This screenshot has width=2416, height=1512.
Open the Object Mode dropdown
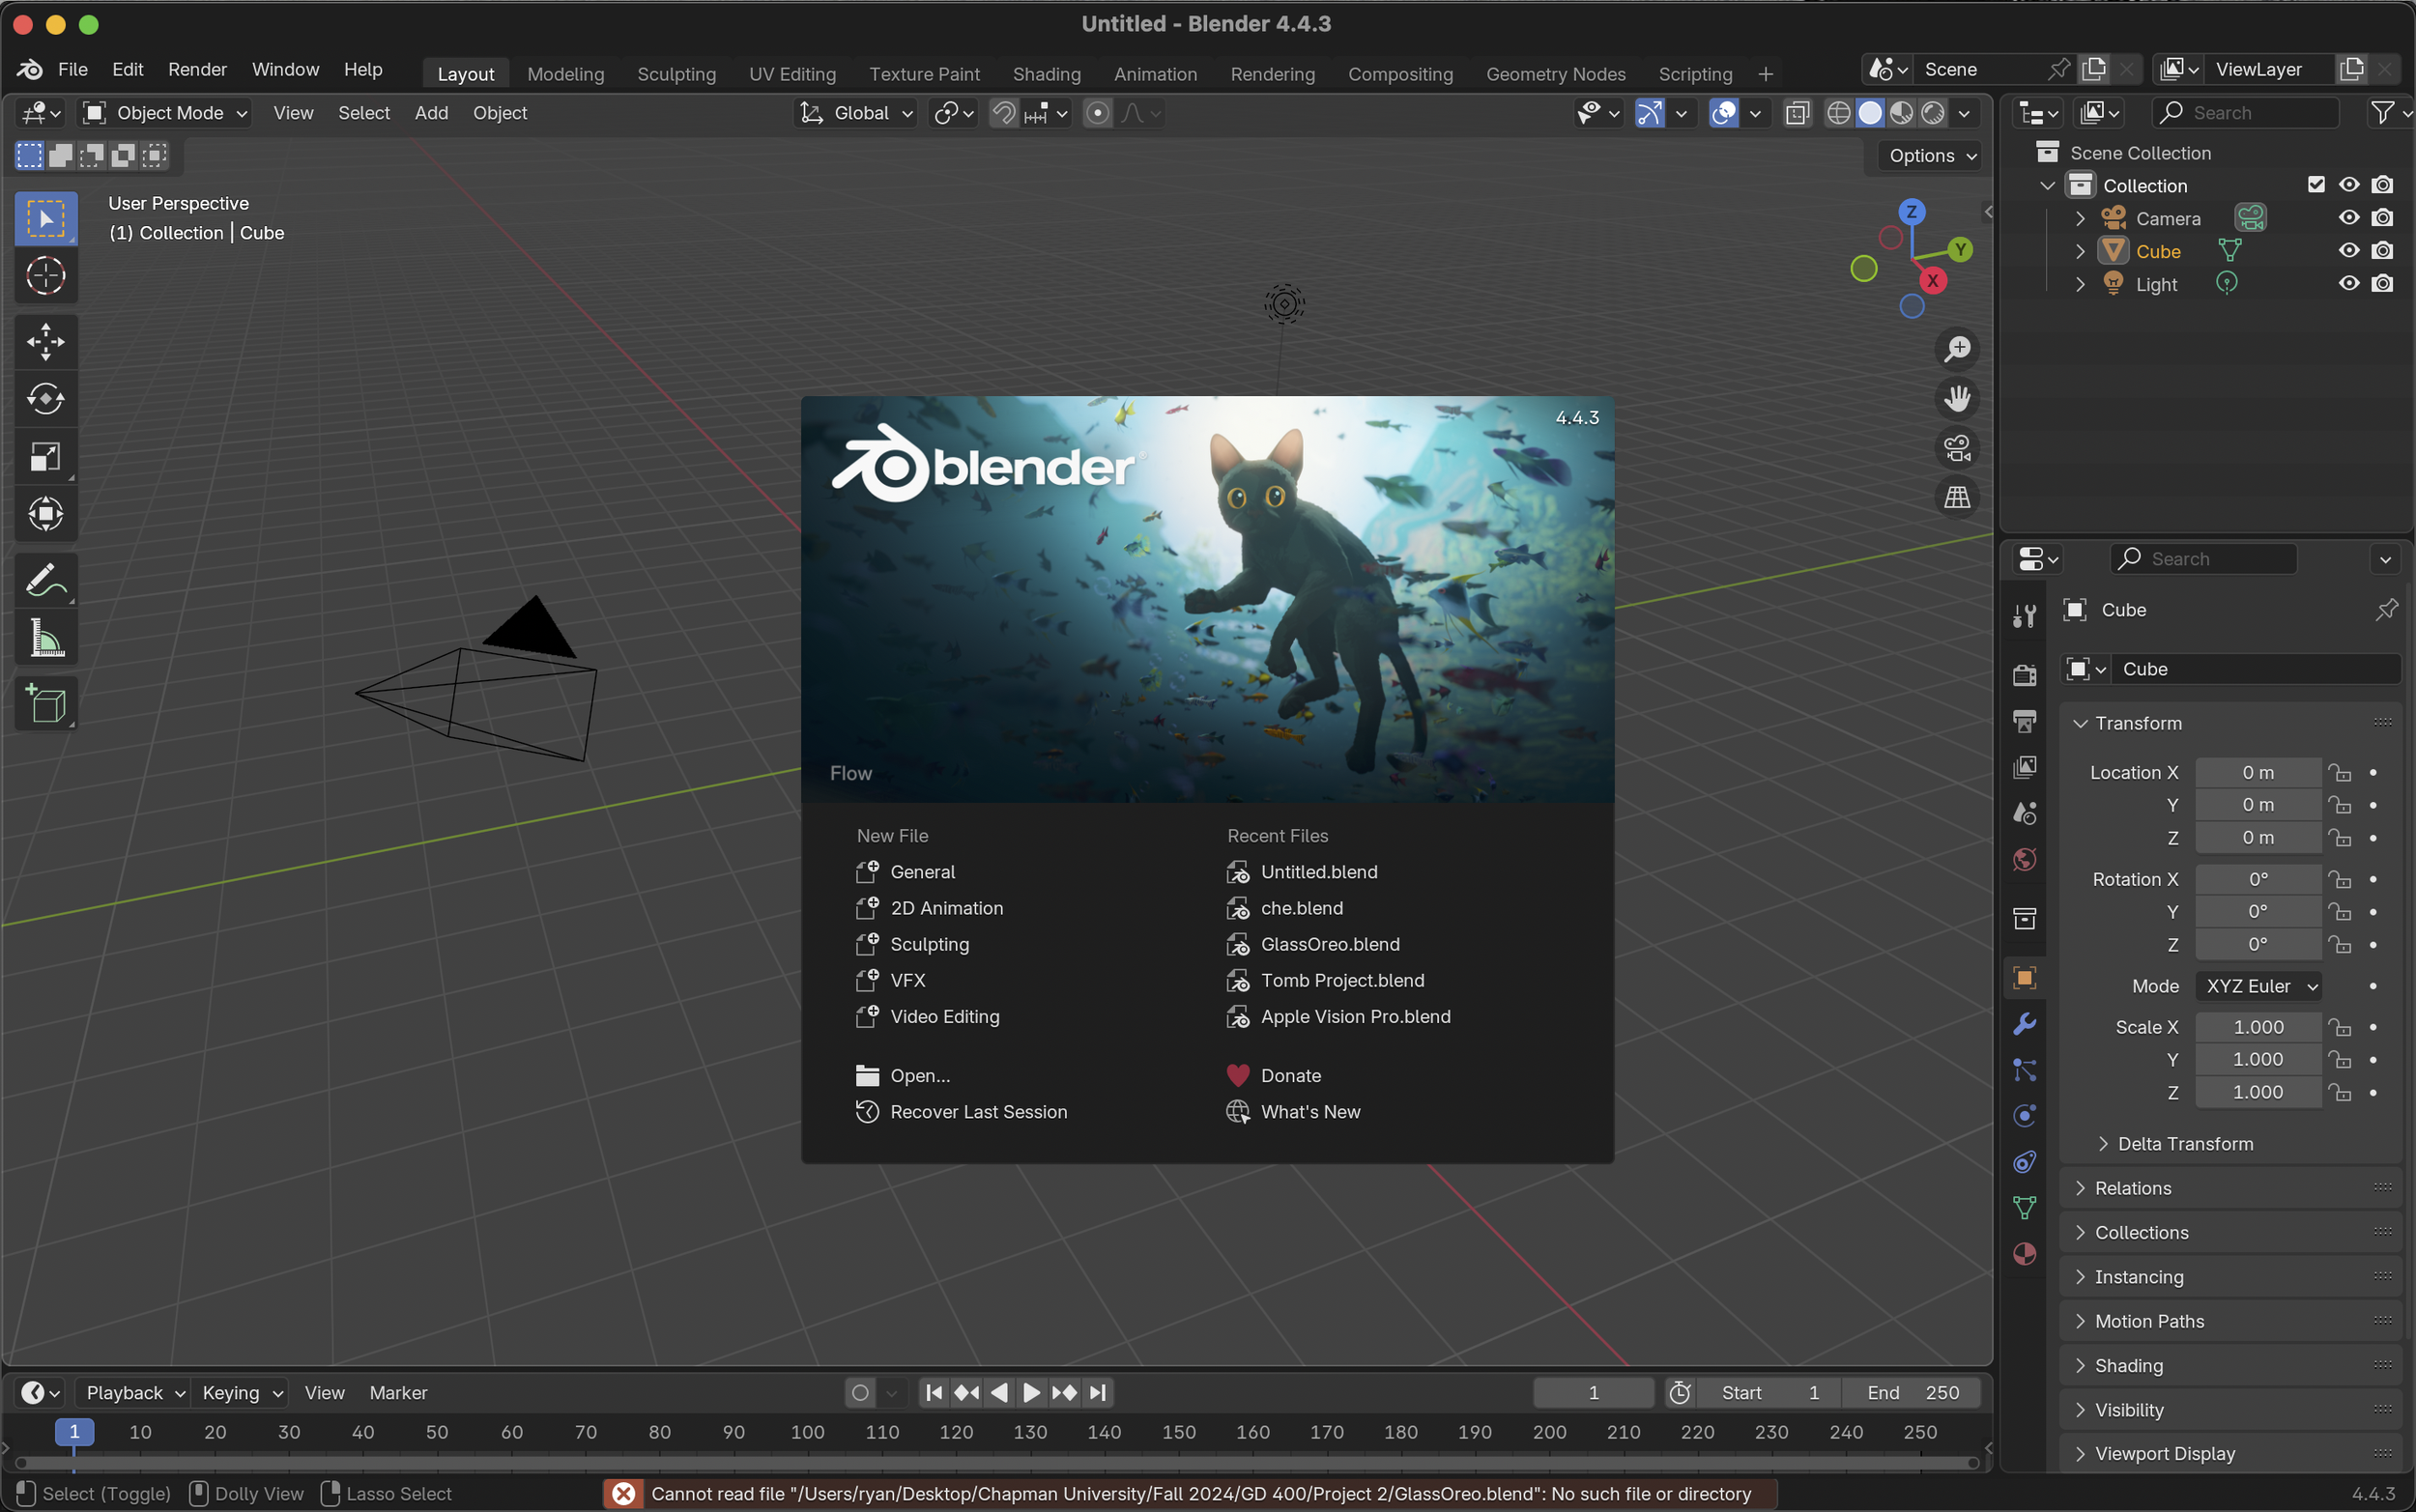165,113
